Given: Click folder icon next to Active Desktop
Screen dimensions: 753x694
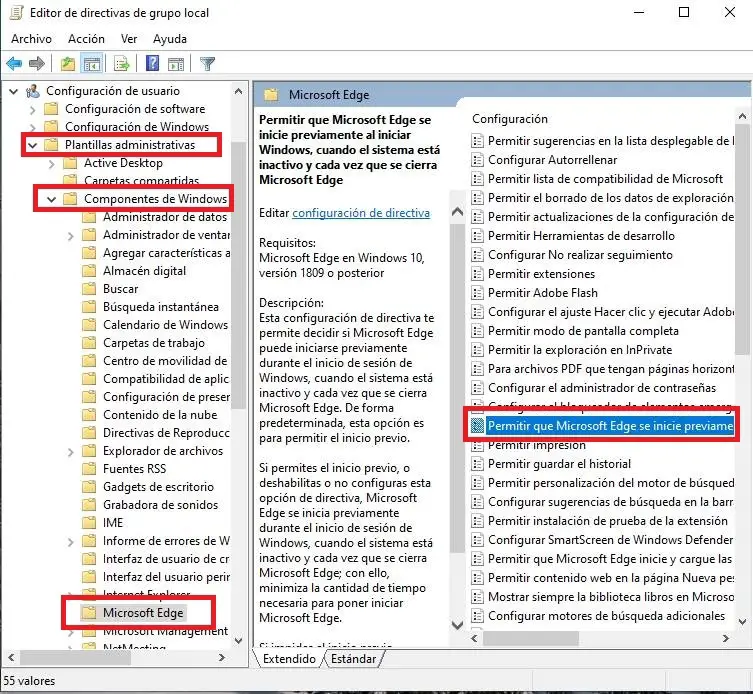Looking at the screenshot, I should (70, 163).
